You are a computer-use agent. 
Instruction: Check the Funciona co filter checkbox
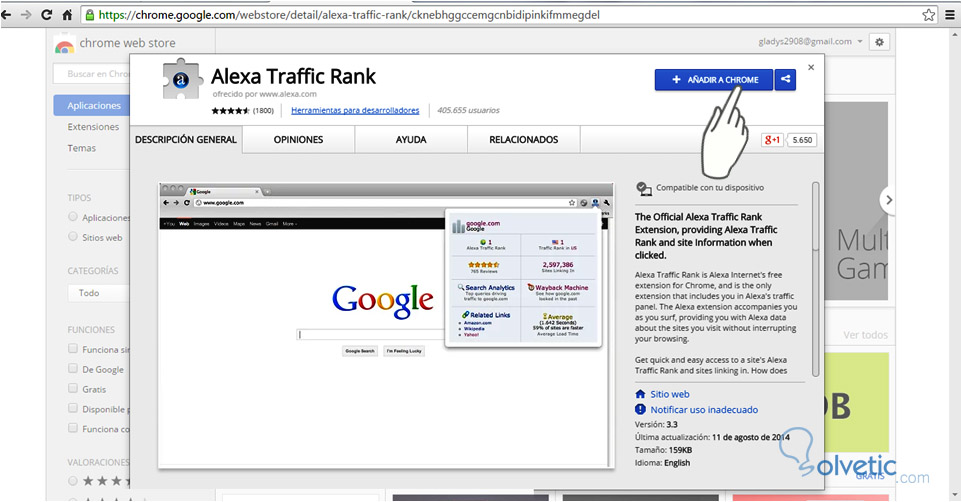coord(73,428)
